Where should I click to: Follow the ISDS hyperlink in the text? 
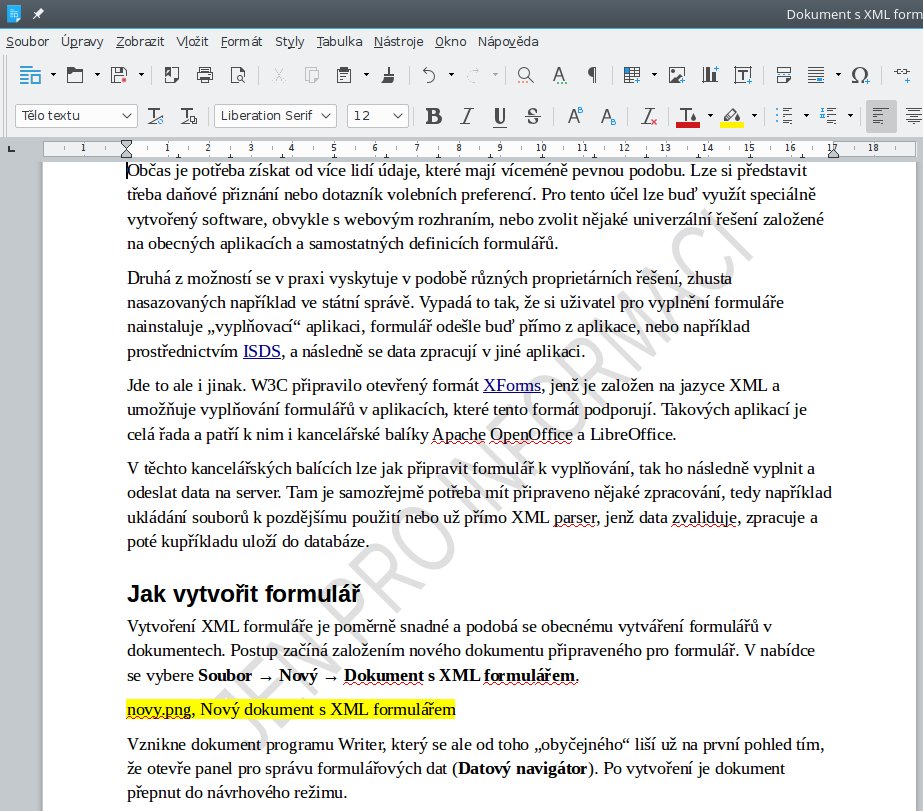point(262,352)
